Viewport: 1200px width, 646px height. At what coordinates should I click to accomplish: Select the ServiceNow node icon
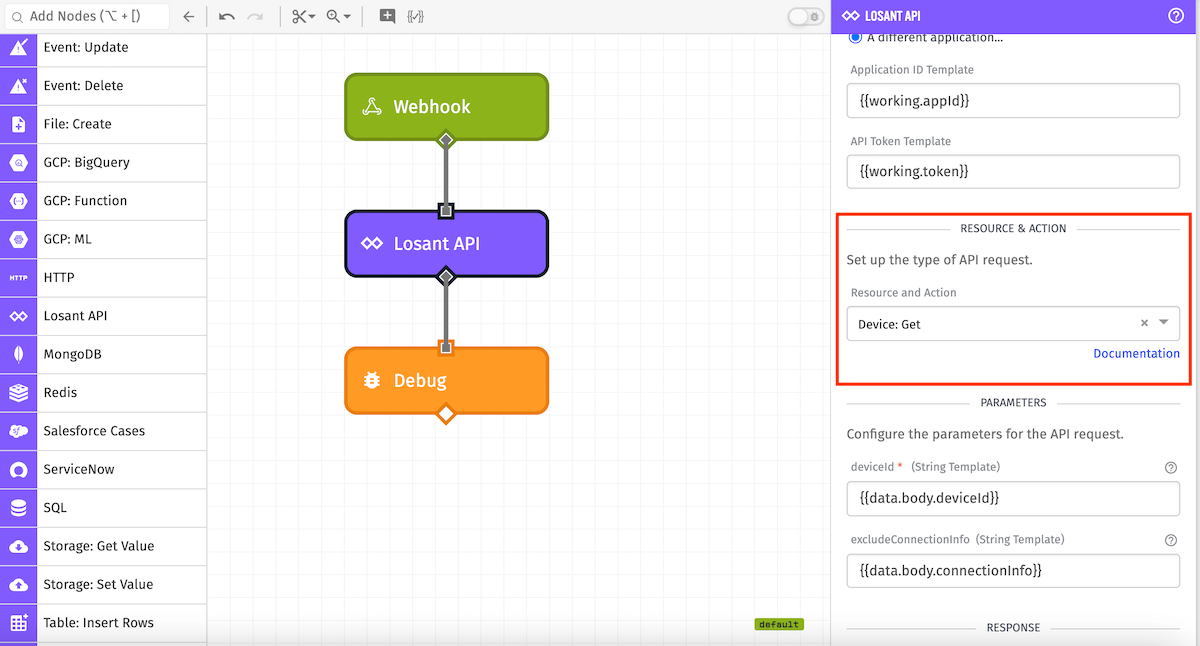click(18, 469)
